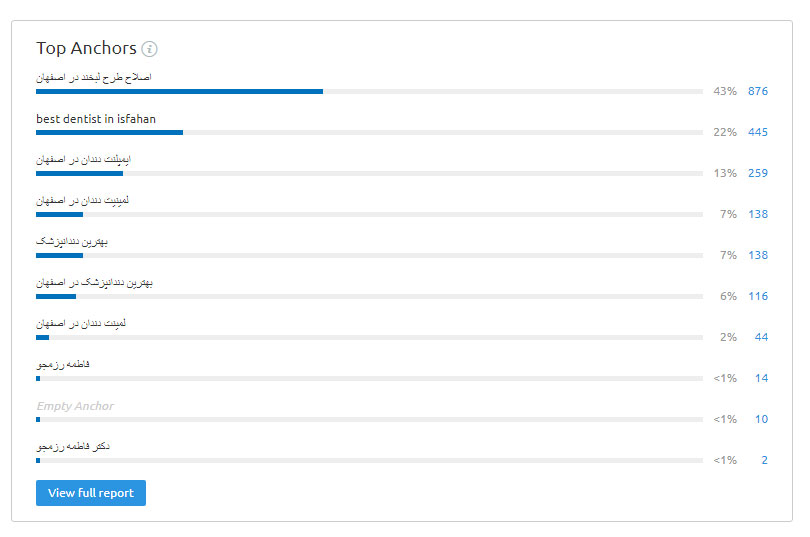Click the 13% progress bar

[369, 173]
